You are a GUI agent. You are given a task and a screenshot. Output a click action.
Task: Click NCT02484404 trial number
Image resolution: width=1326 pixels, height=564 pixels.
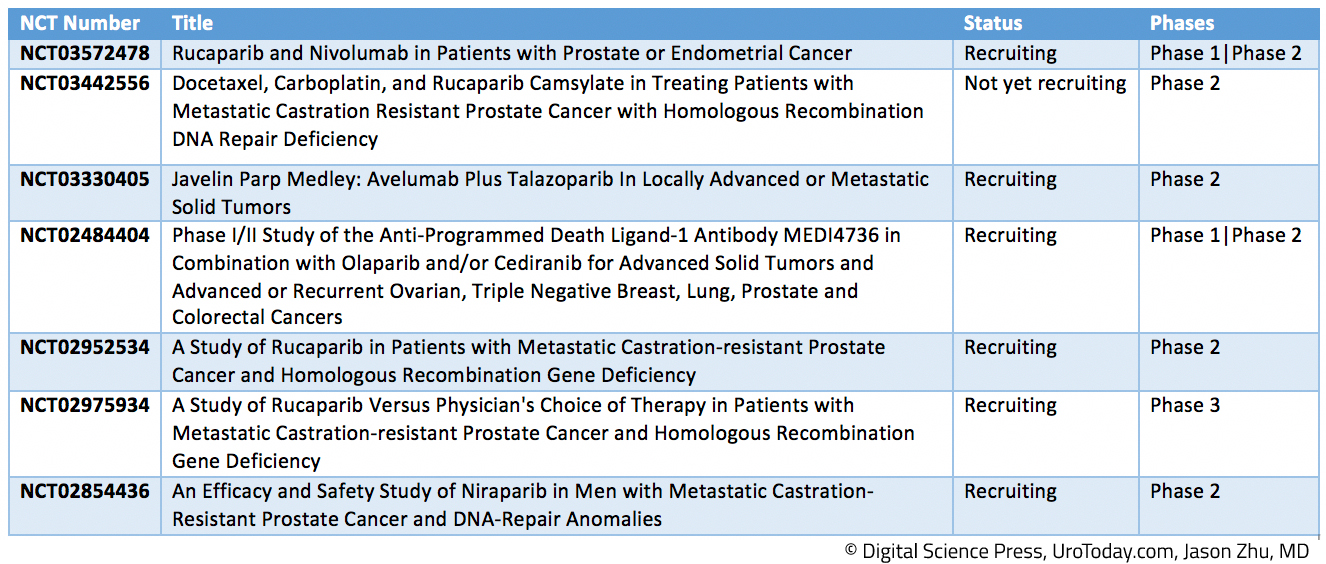point(85,235)
